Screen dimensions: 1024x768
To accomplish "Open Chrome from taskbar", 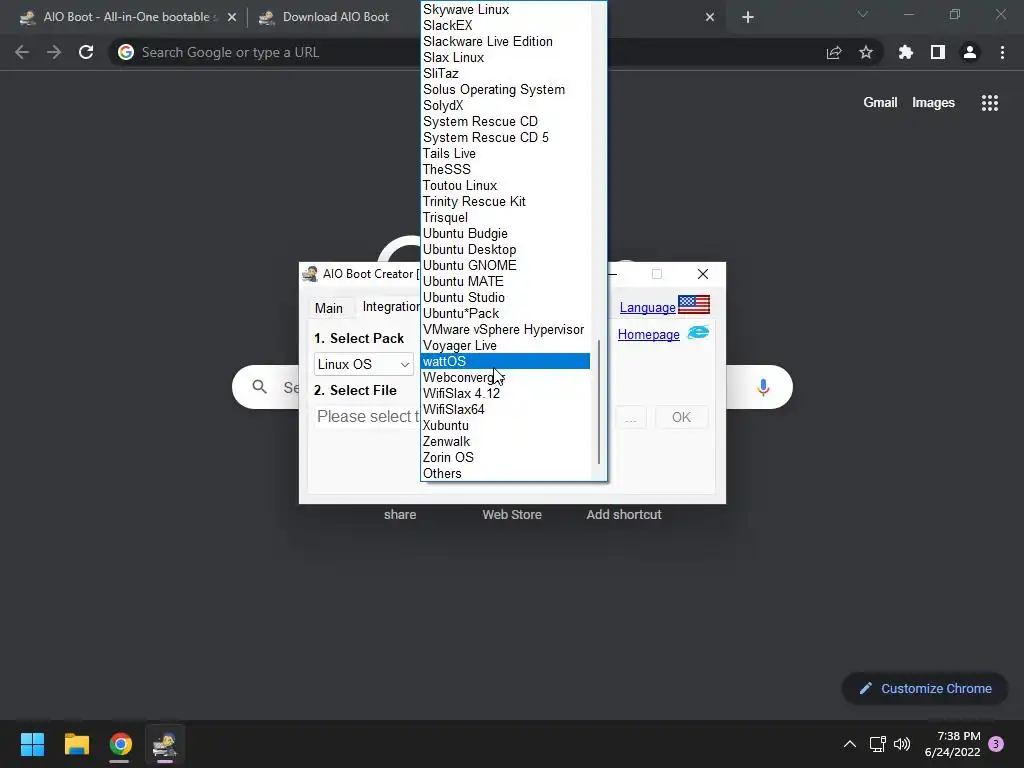I will [120, 744].
